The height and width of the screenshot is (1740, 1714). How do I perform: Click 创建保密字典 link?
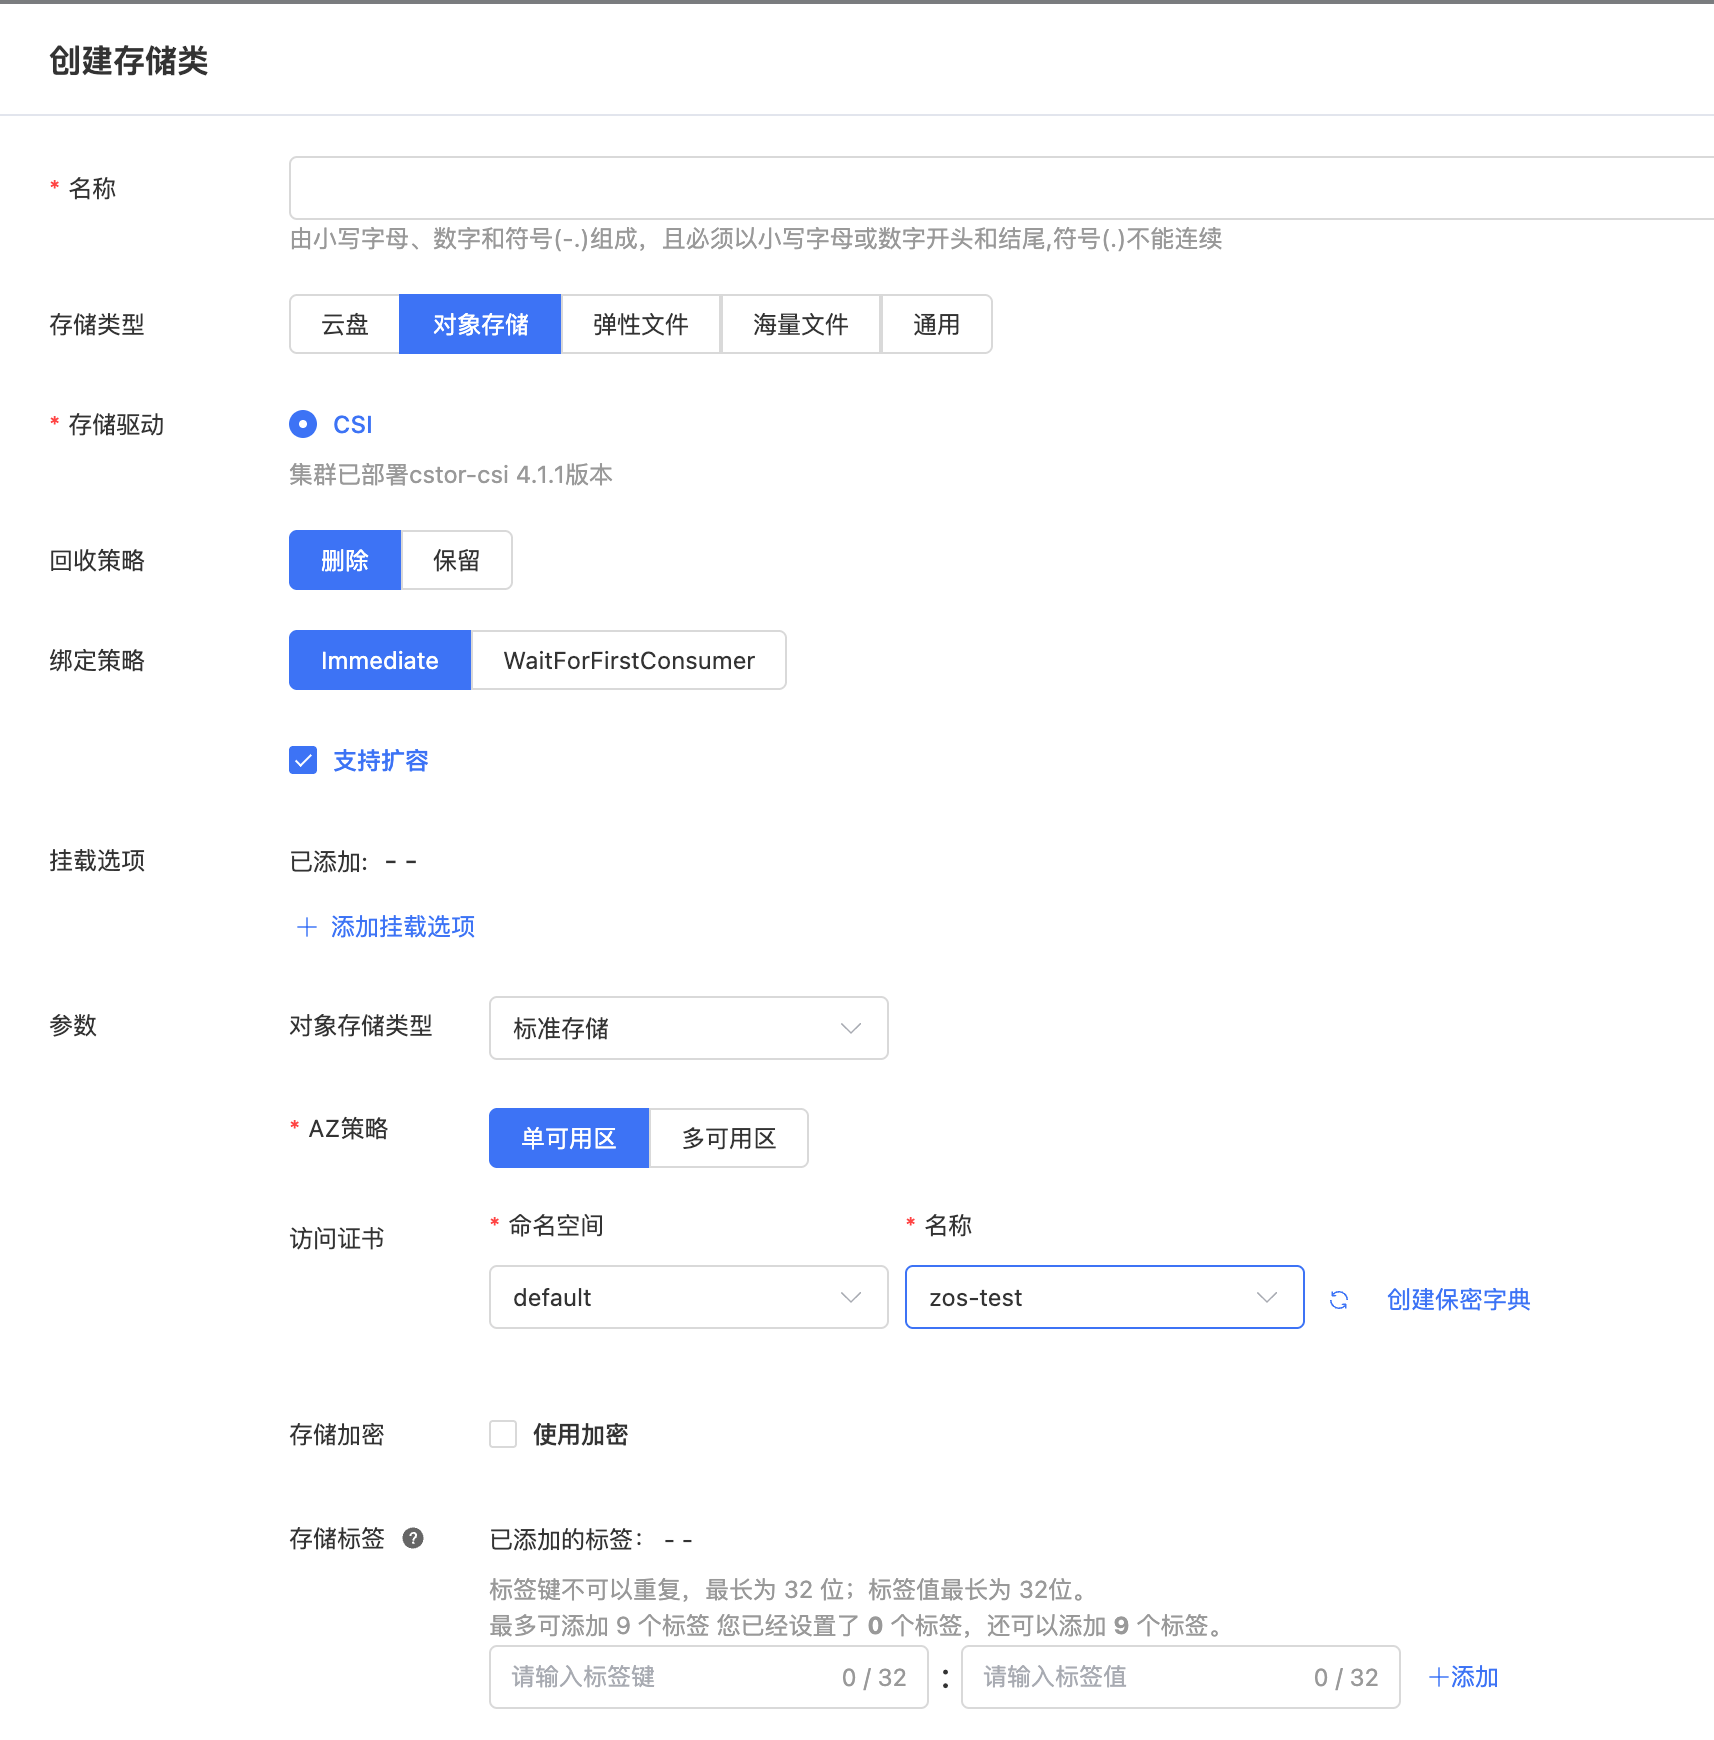1459,1299
